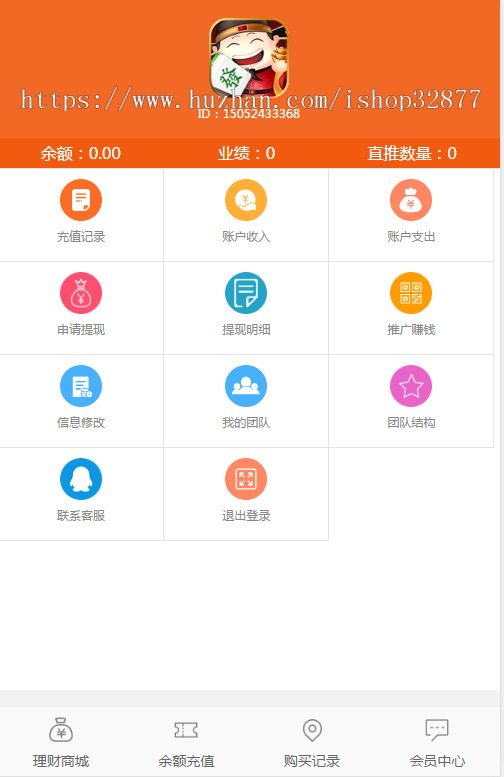Click the 推广赚钱 label text

point(411,330)
